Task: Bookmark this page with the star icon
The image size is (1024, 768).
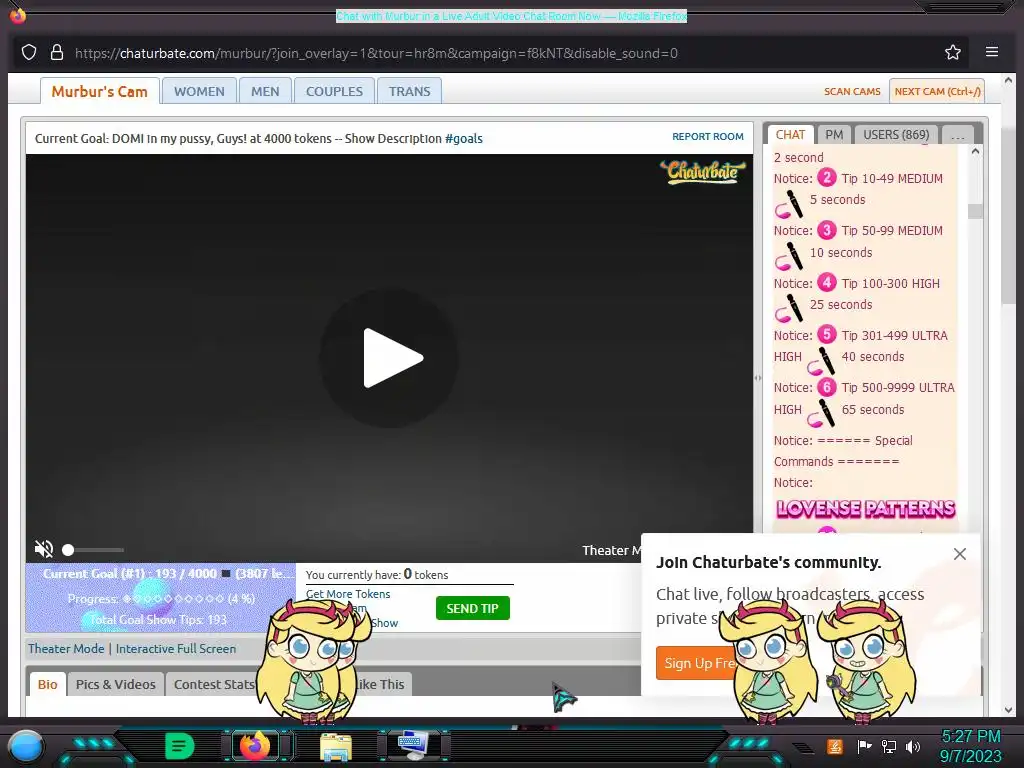Action: pyautogui.click(x=953, y=52)
